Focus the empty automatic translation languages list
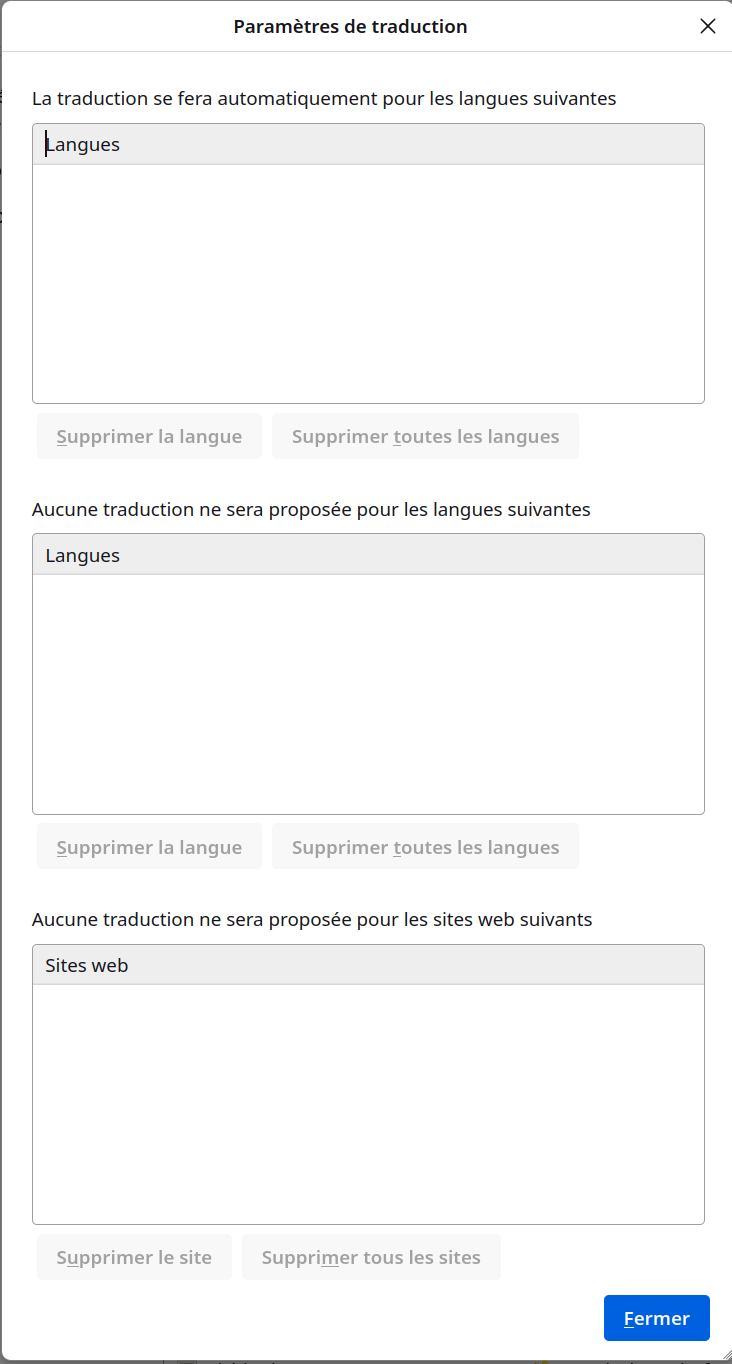 click(368, 284)
